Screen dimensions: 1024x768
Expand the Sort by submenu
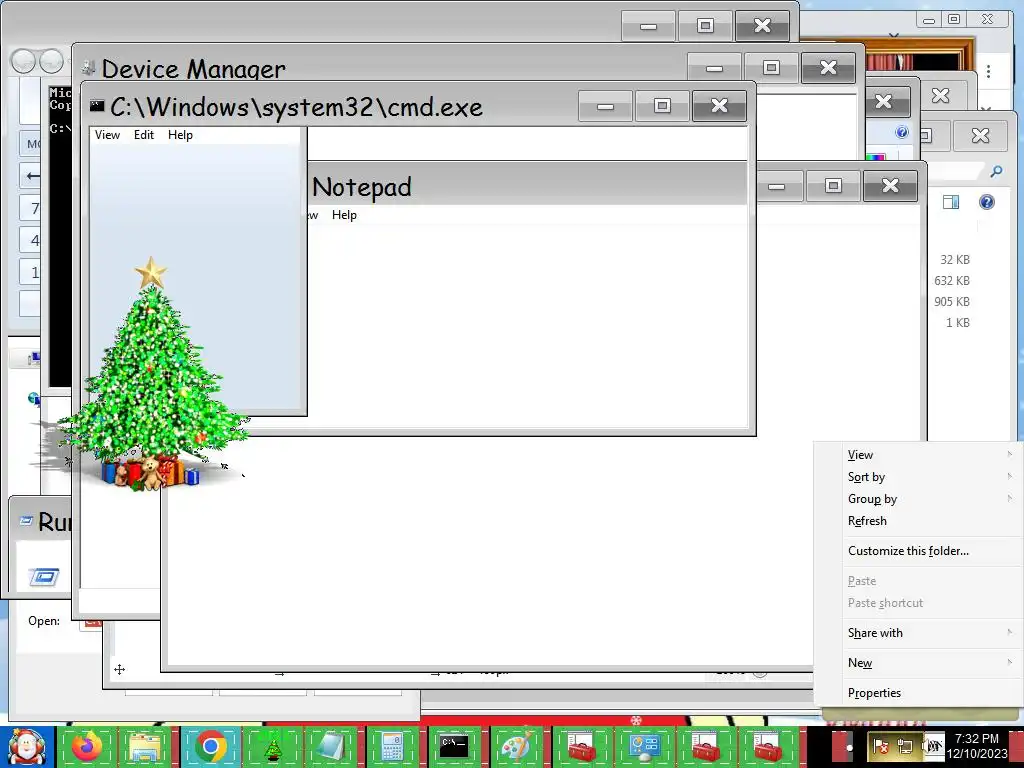tap(918, 477)
